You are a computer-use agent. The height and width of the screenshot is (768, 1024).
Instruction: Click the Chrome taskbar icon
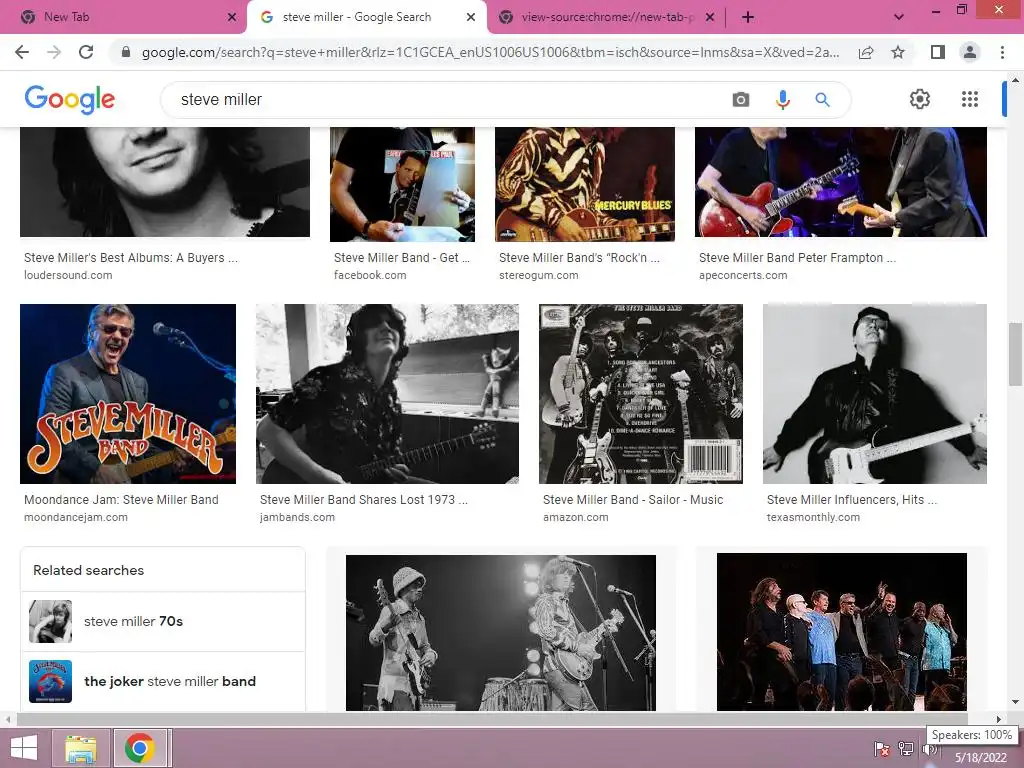139,748
